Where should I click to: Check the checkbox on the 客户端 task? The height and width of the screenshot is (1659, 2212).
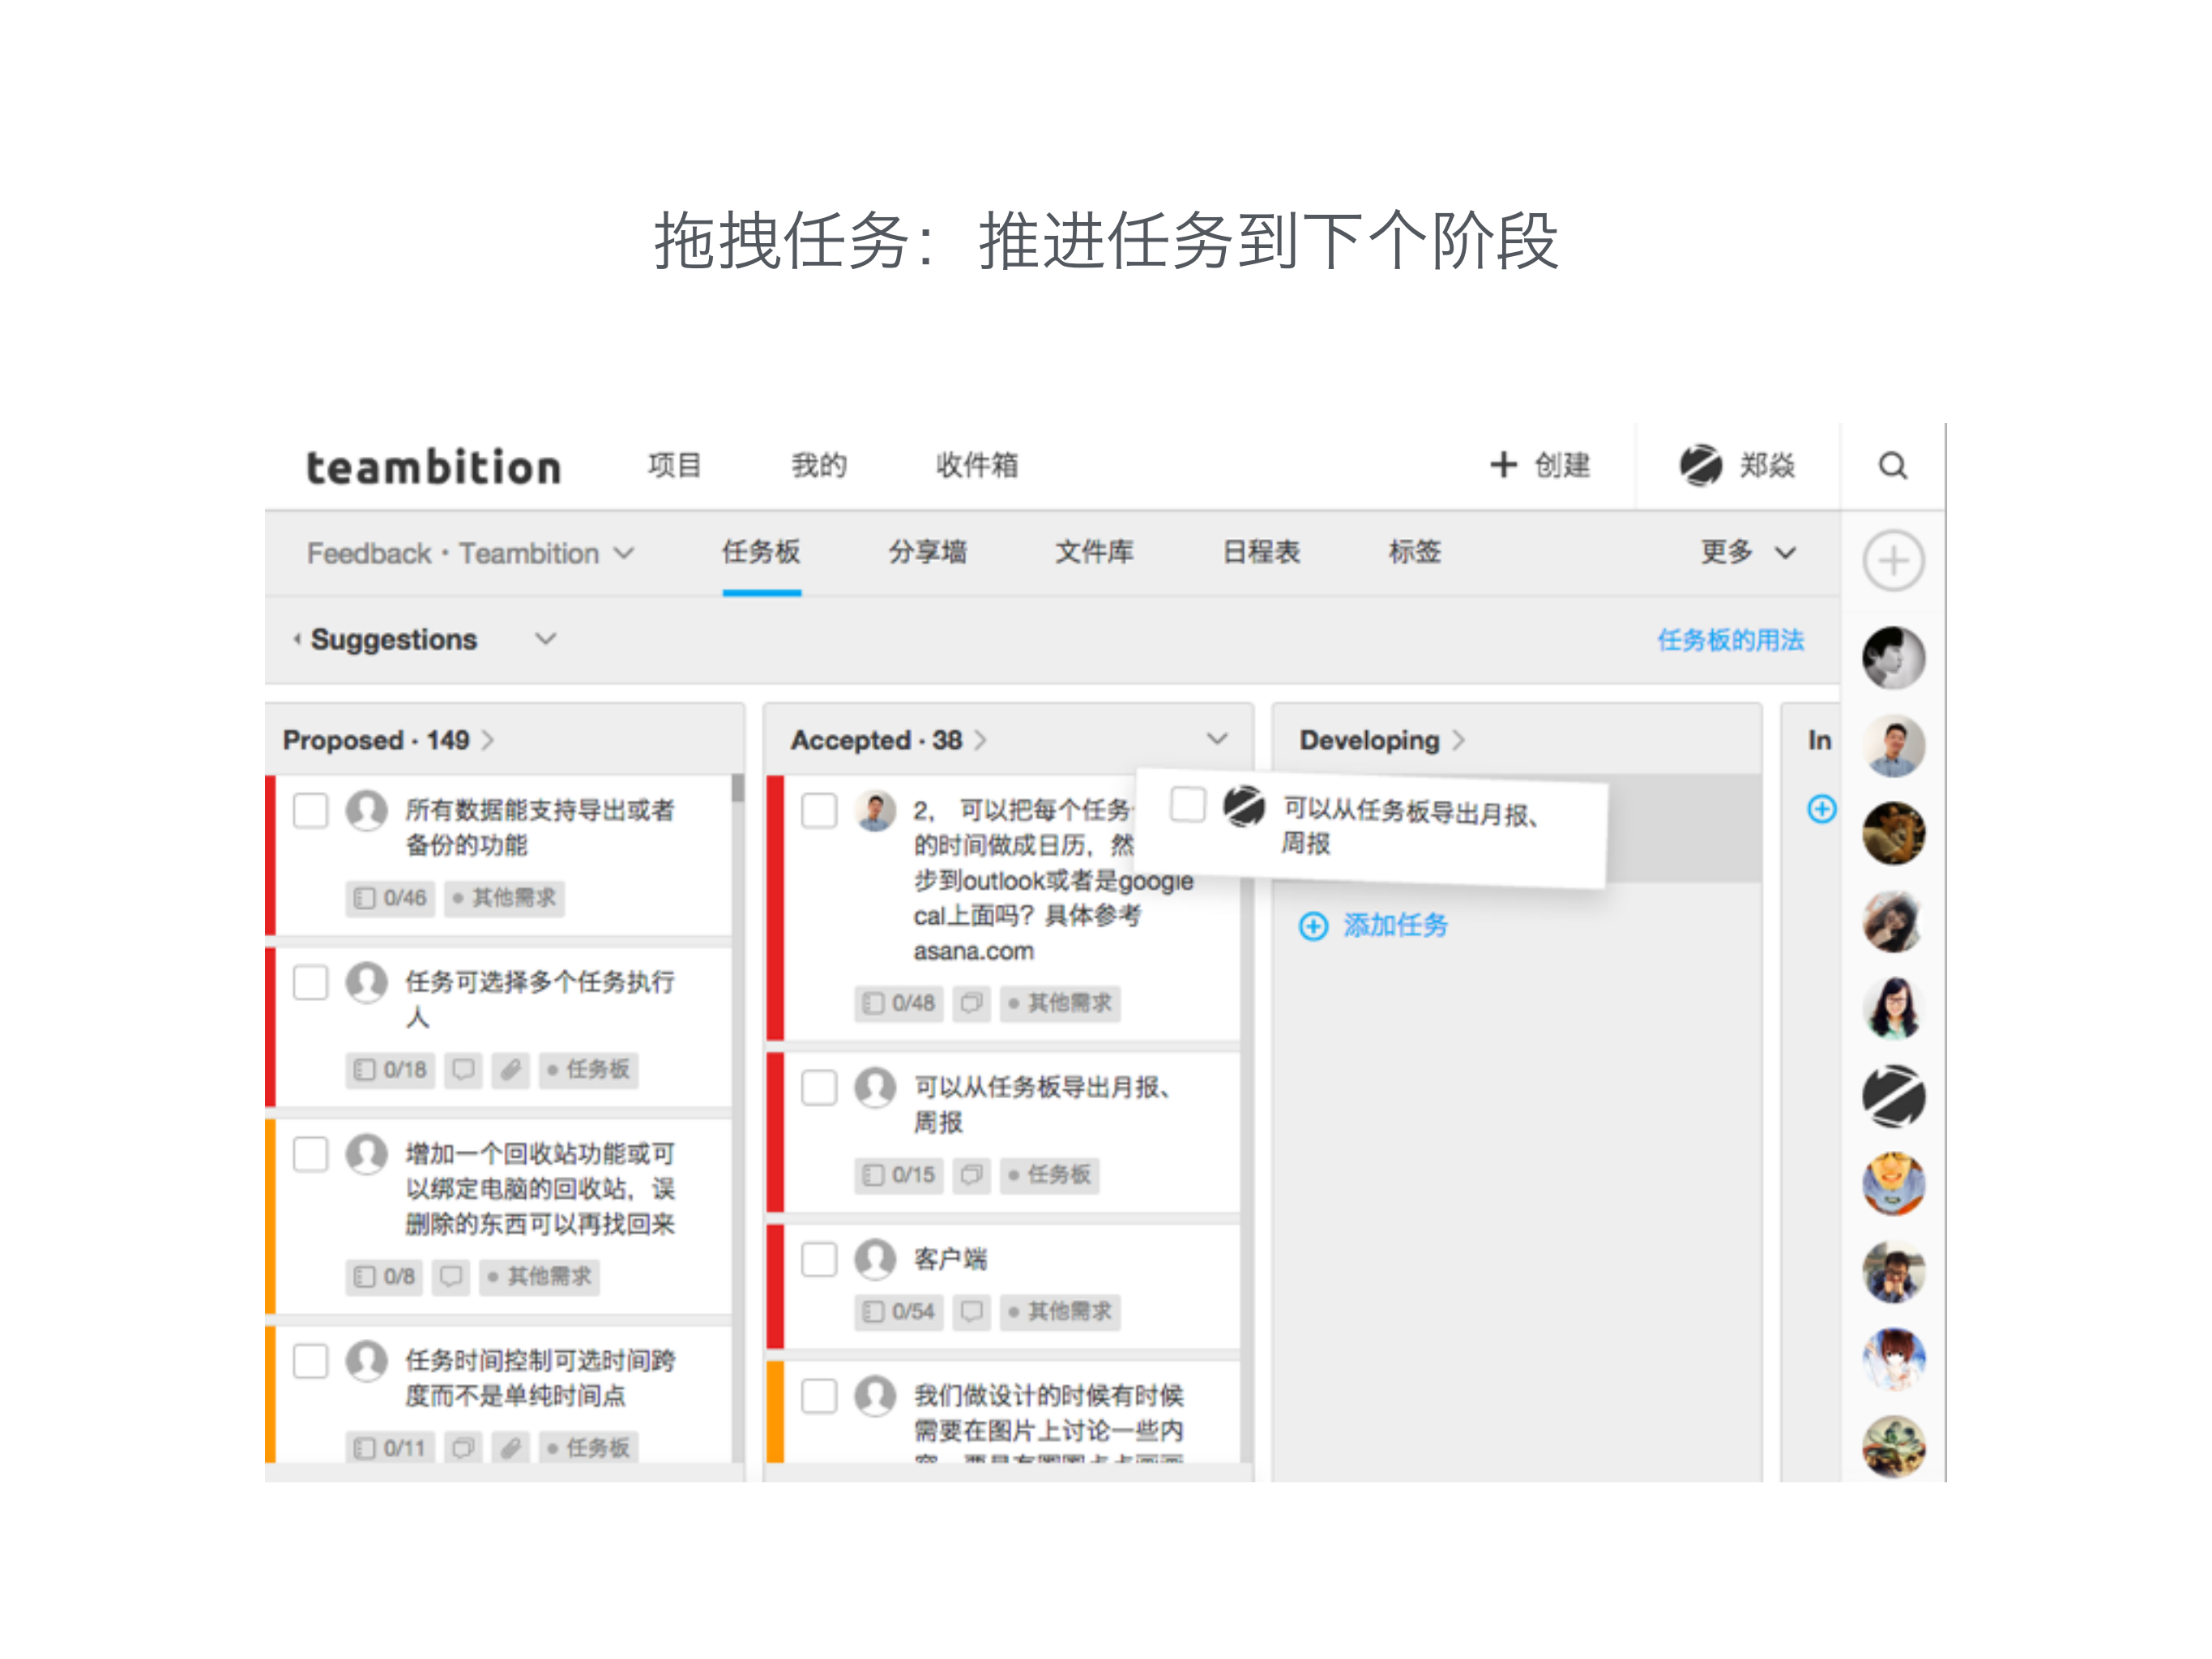pyautogui.click(x=819, y=1260)
